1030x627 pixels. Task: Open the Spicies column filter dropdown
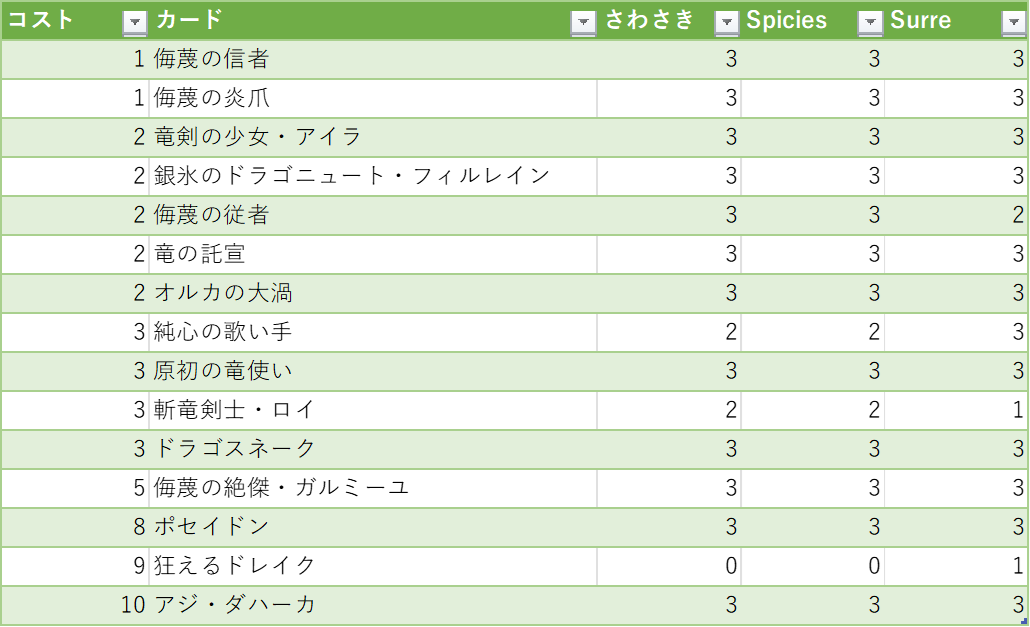point(870,23)
